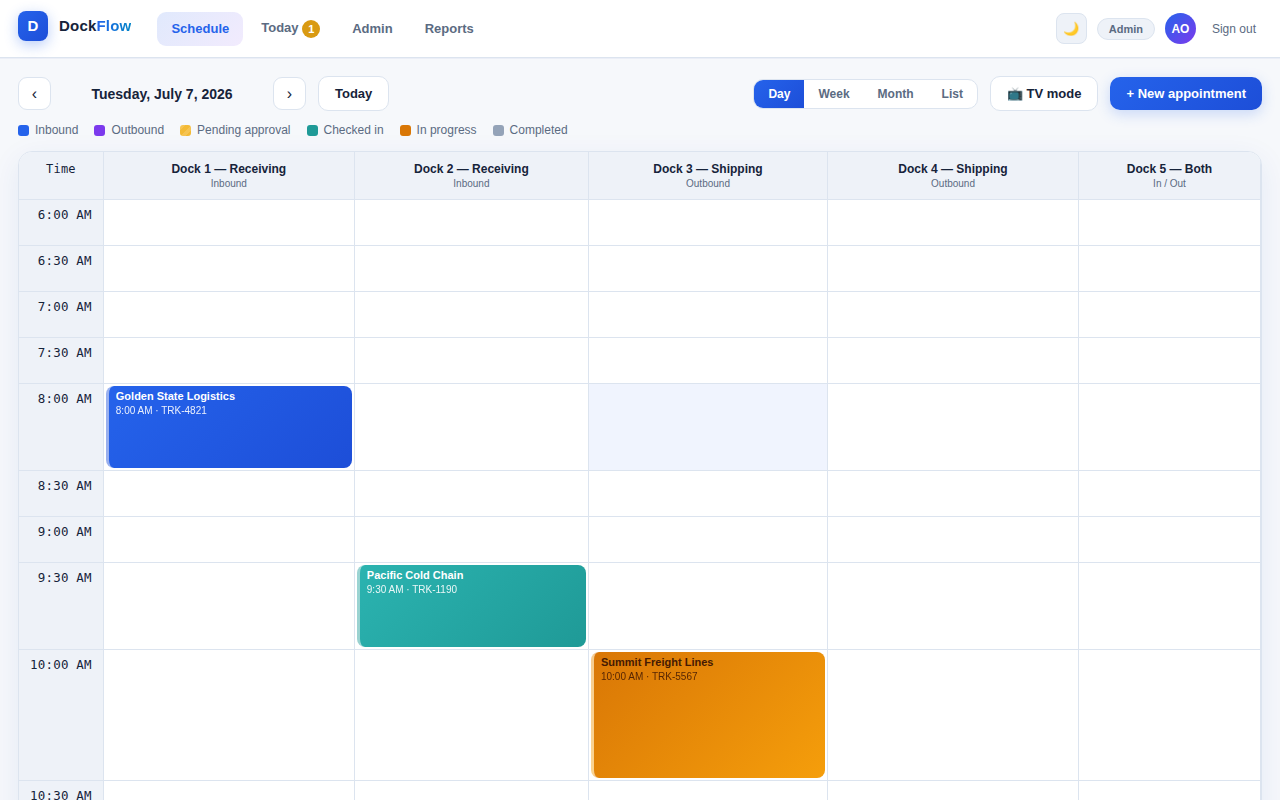Click the Outbound legend label
Screen dimensions: 1280x800
pyautogui.click(x=137, y=130)
